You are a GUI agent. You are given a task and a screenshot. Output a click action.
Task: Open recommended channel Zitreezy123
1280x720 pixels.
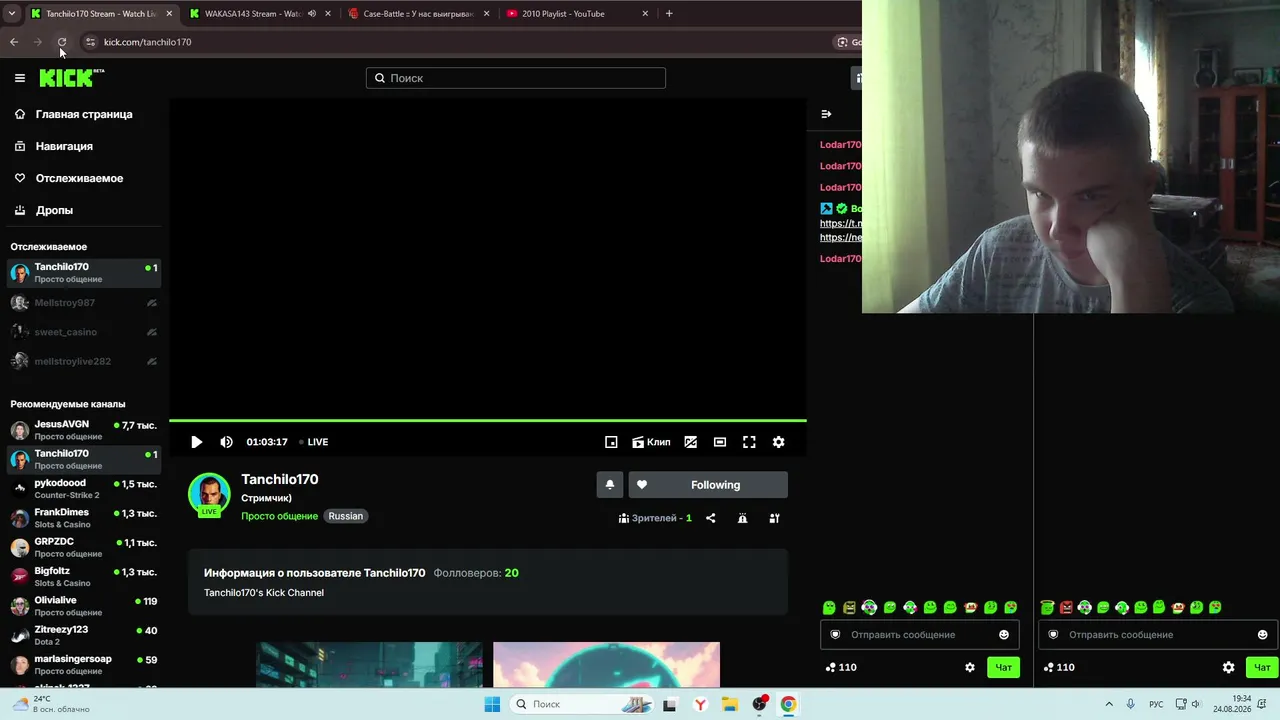coord(84,635)
